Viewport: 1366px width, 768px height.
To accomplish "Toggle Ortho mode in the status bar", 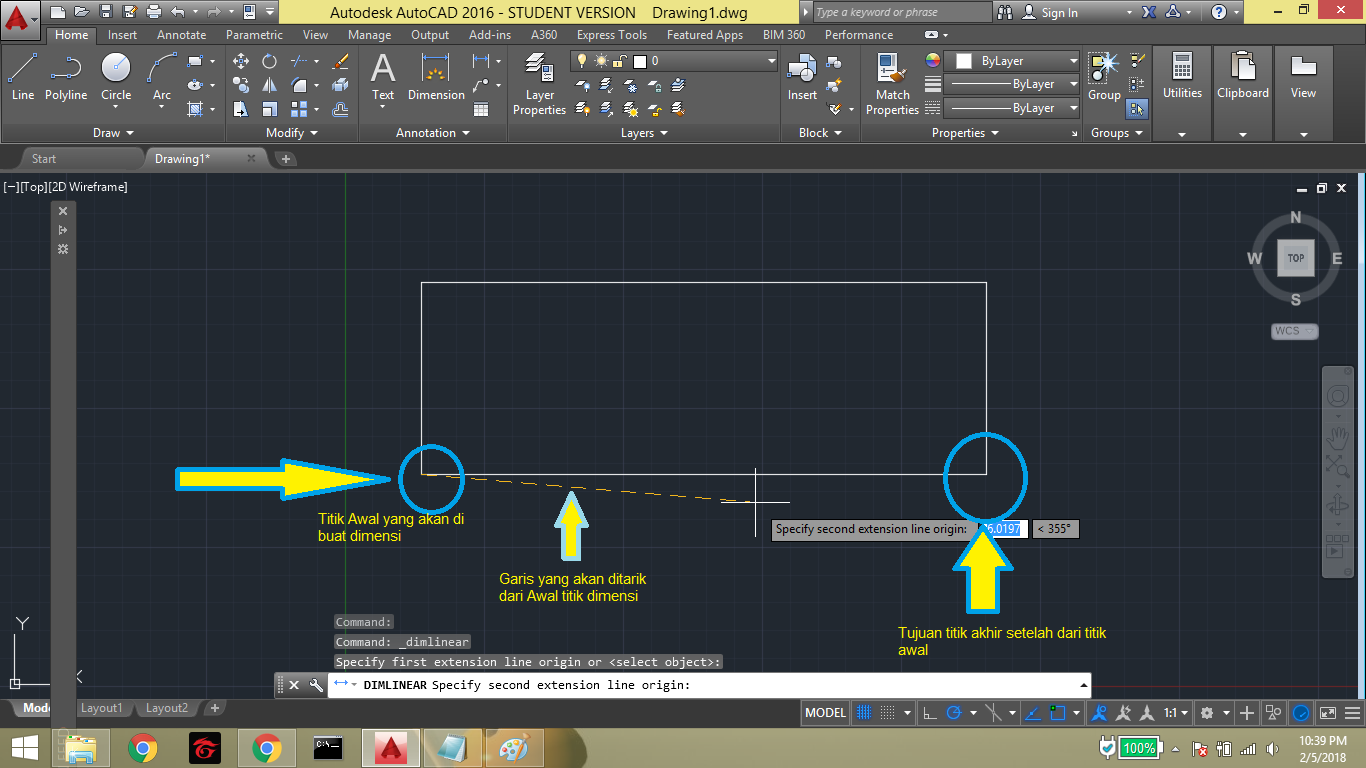I will click(930, 712).
